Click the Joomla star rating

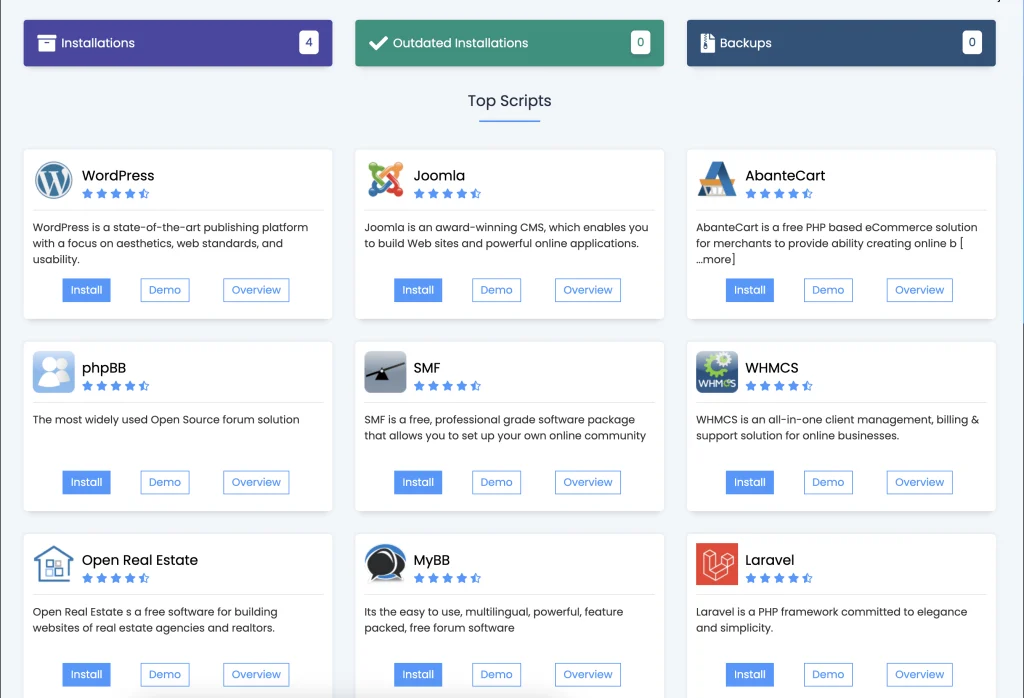447,194
